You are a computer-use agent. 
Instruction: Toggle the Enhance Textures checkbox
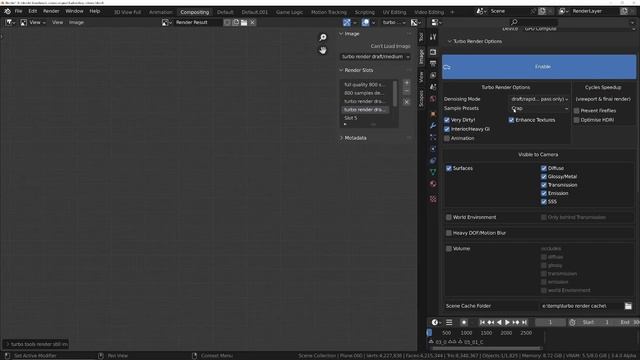pyautogui.click(x=511, y=120)
